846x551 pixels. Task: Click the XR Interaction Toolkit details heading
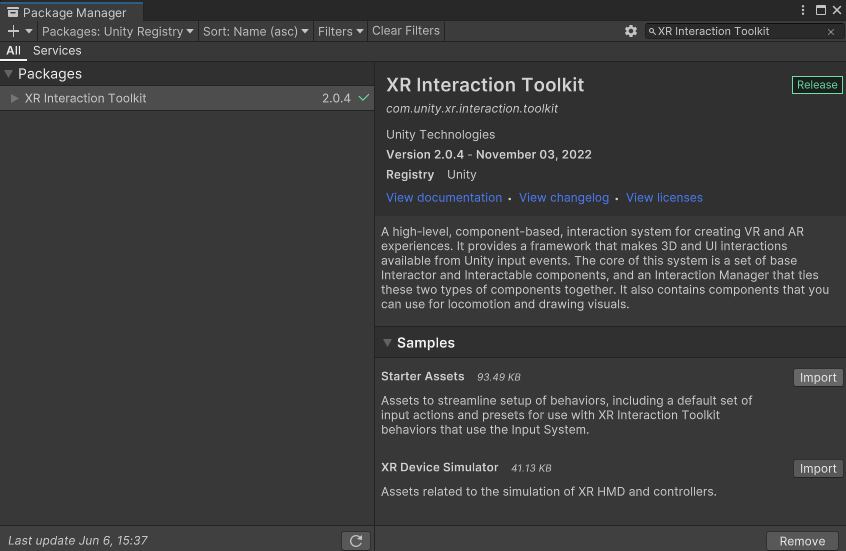click(x=485, y=85)
